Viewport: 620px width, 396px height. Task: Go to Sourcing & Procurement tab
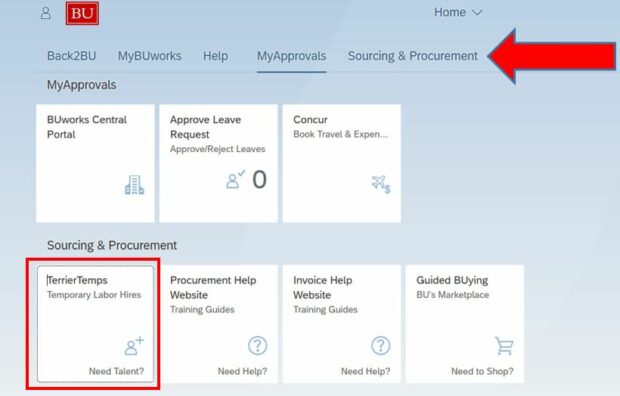(x=413, y=56)
